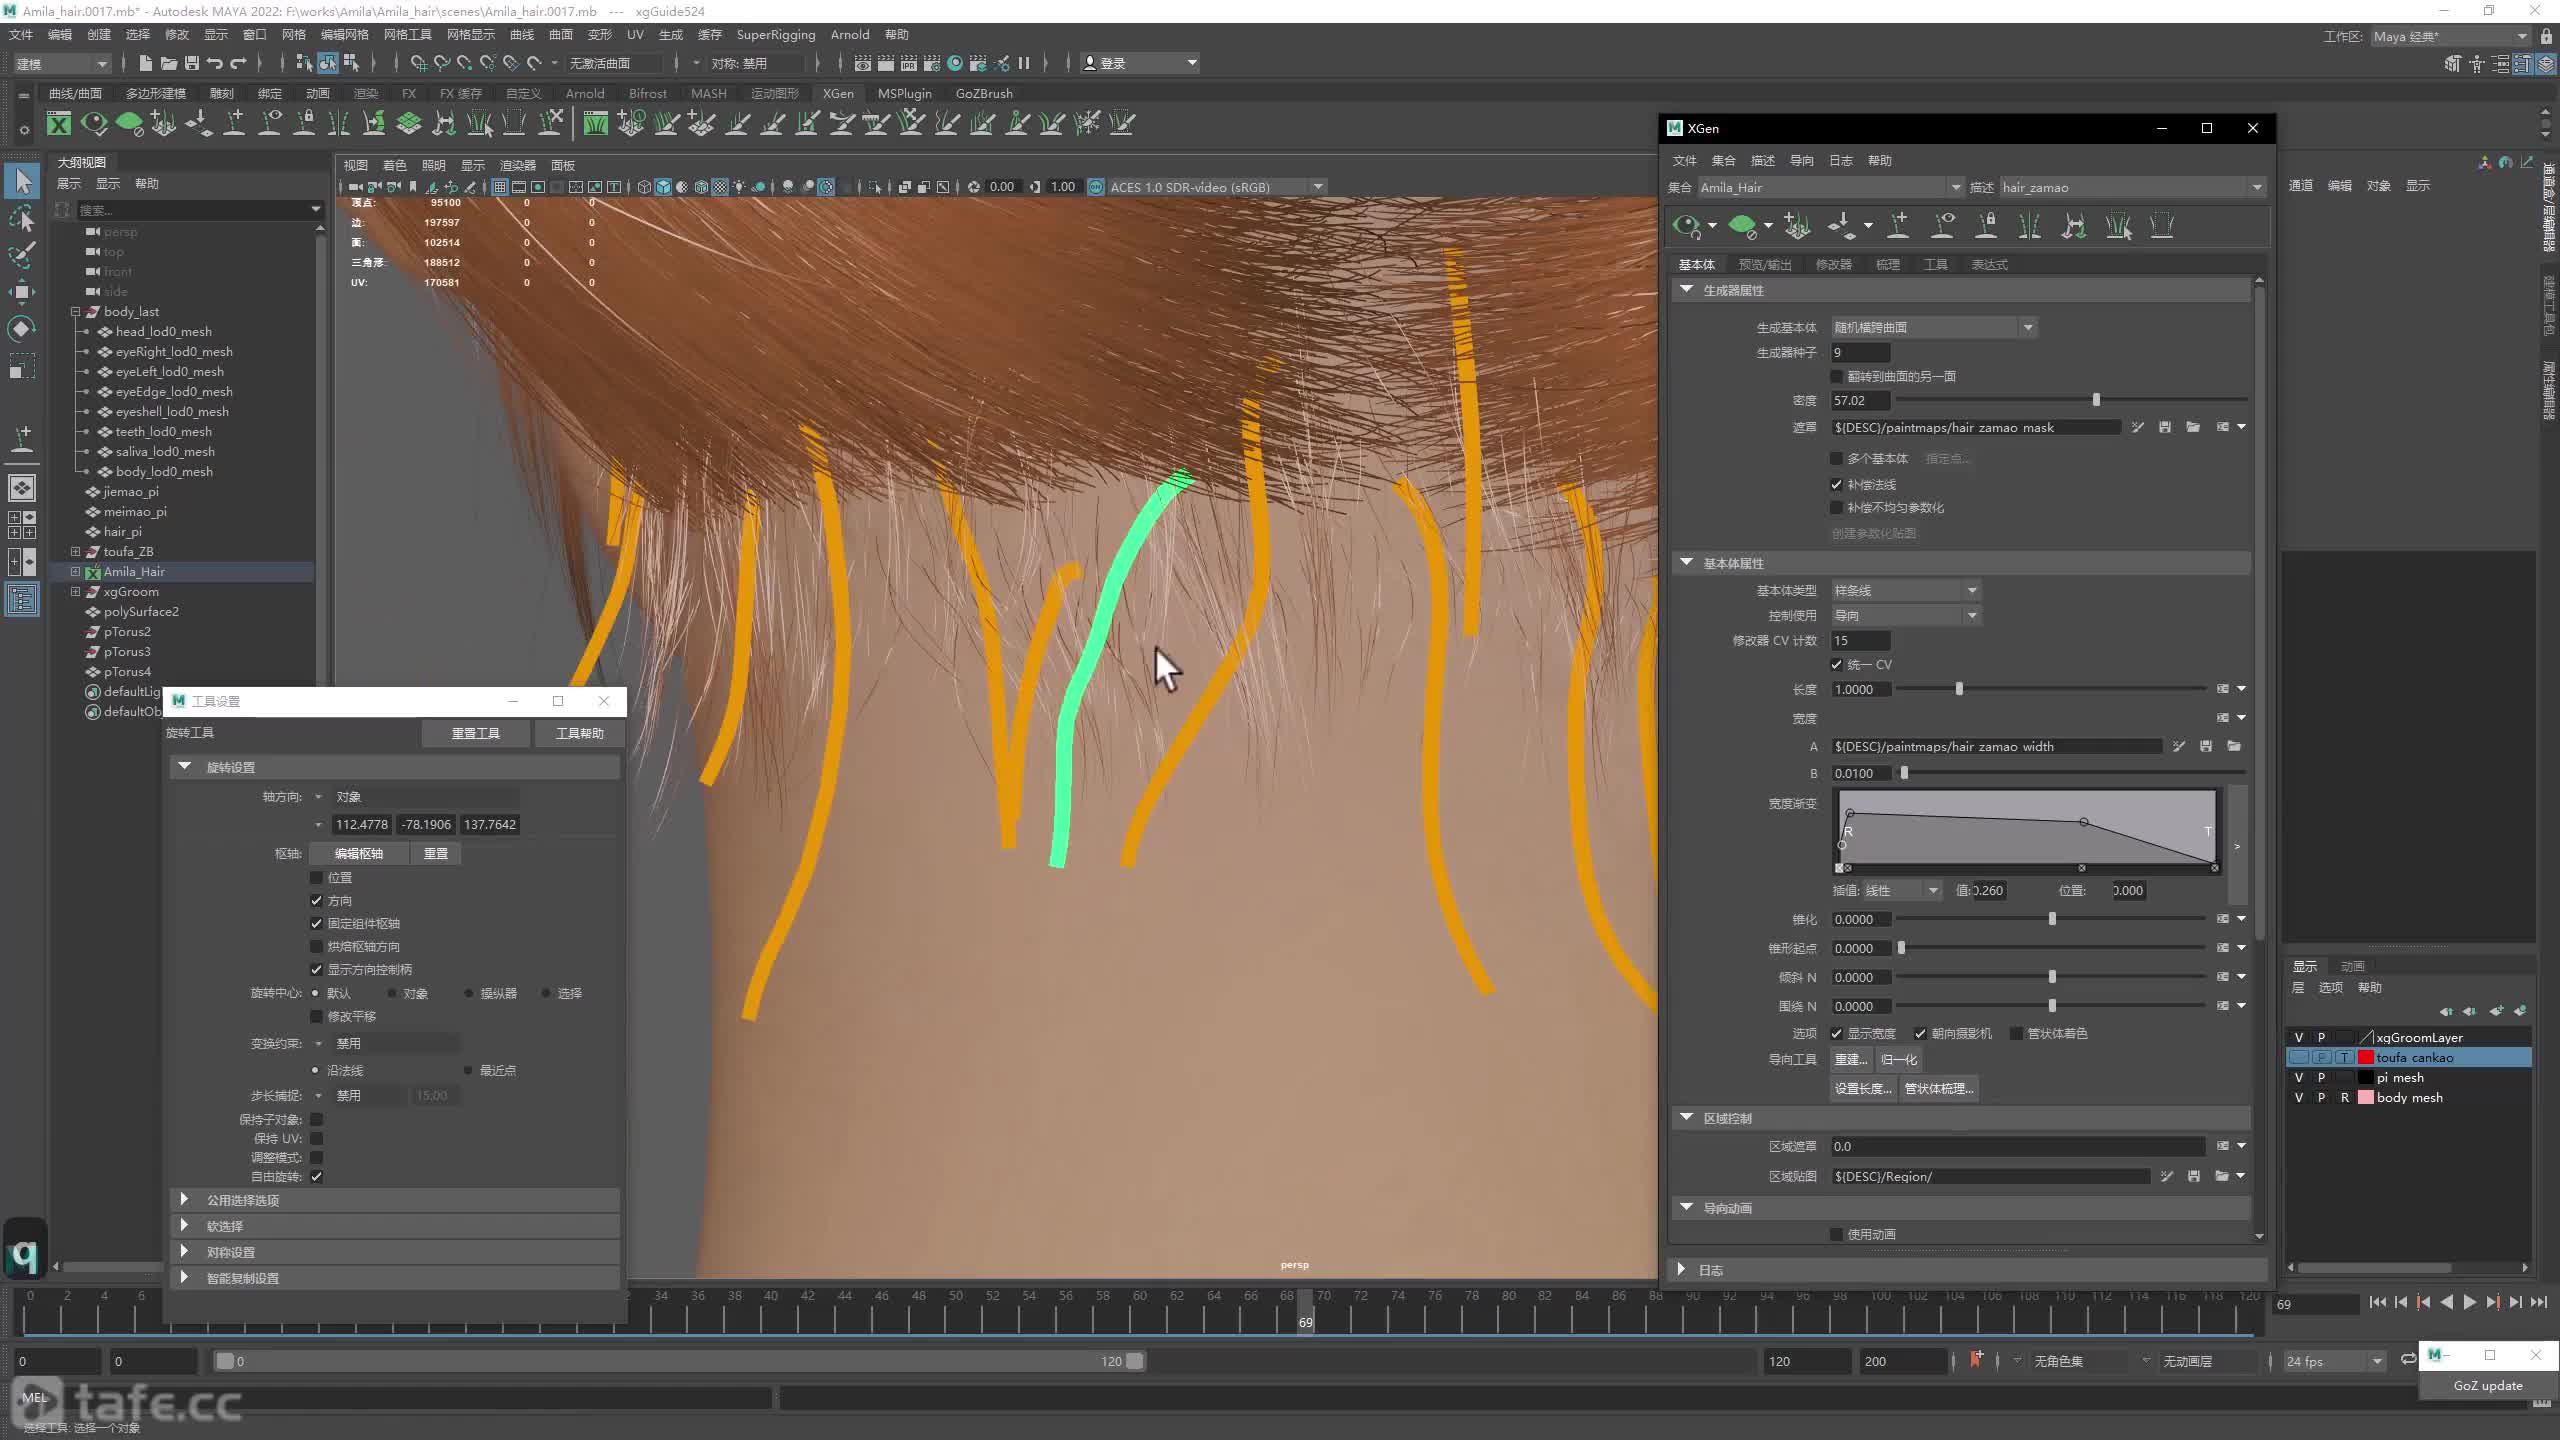Choose the Move tool in toolbox

coord(22,292)
